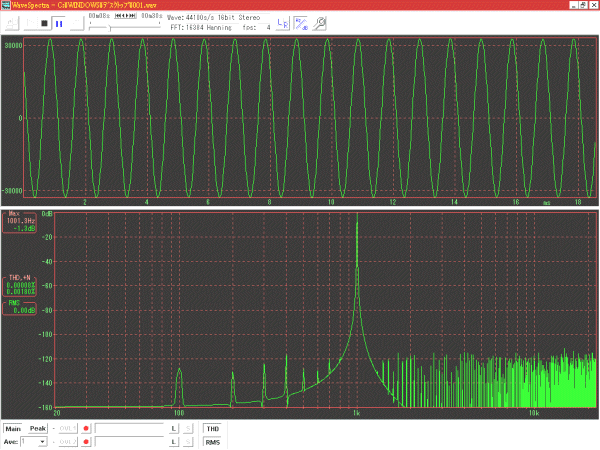
Task: Toggle the RMS measurement button
Action: tap(212, 442)
